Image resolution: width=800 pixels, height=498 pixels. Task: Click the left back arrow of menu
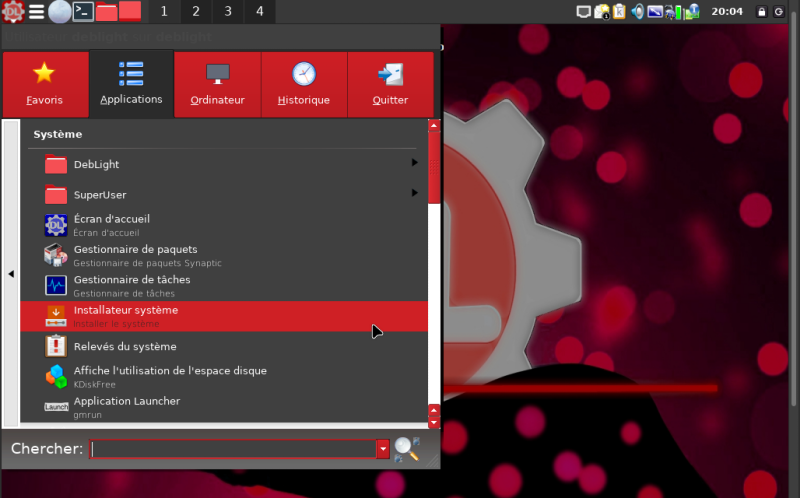click(x=11, y=273)
